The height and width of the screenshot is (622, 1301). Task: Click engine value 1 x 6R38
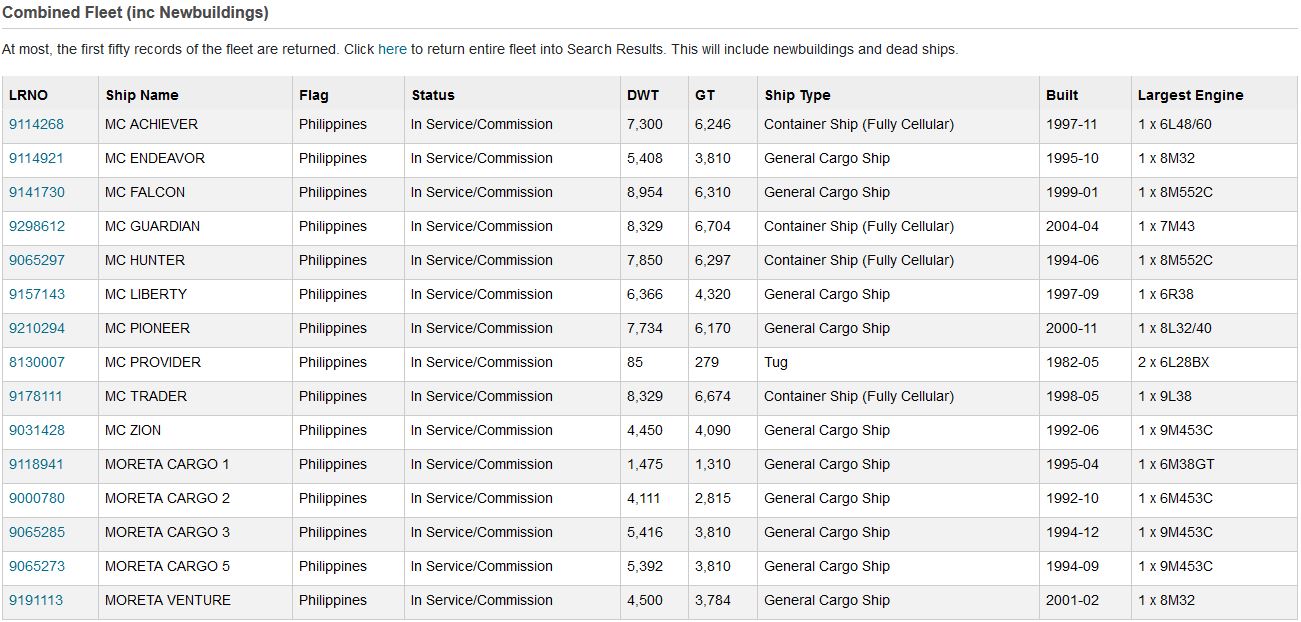click(1165, 294)
